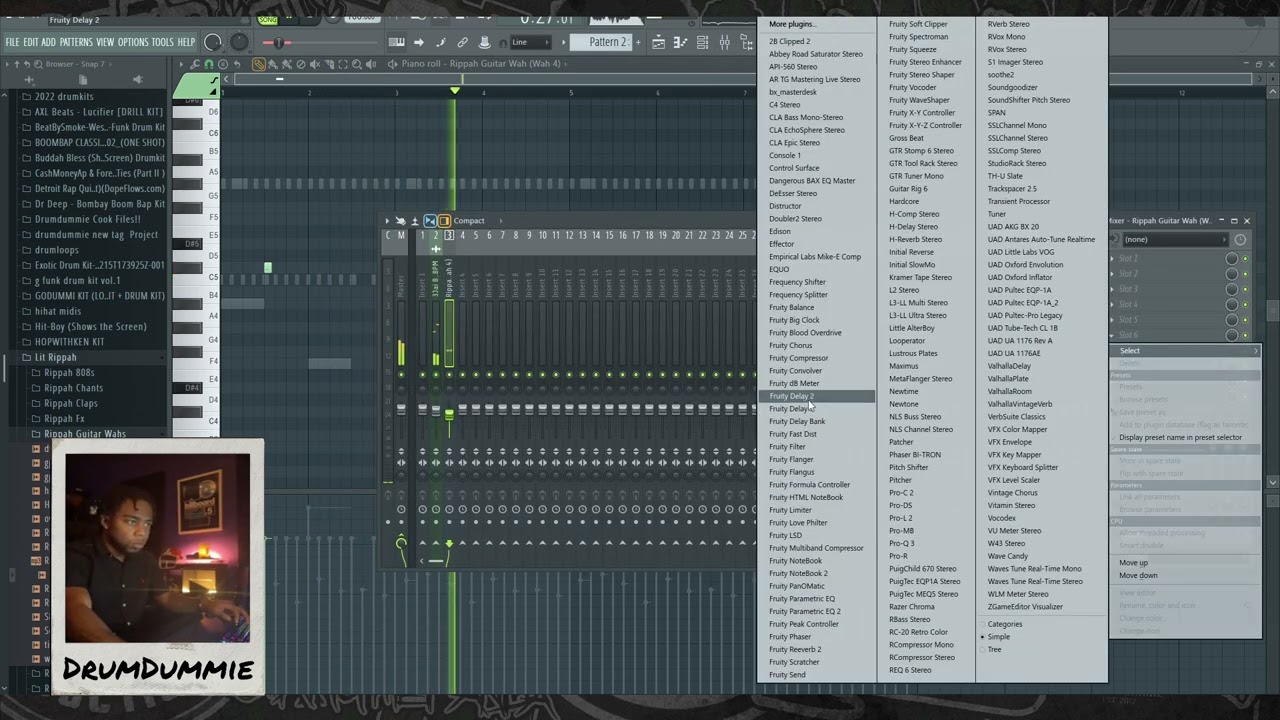Open the Mixer using its toolbar icon
Image resolution: width=1280 pixels, height=720 pixels.
coord(724,42)
